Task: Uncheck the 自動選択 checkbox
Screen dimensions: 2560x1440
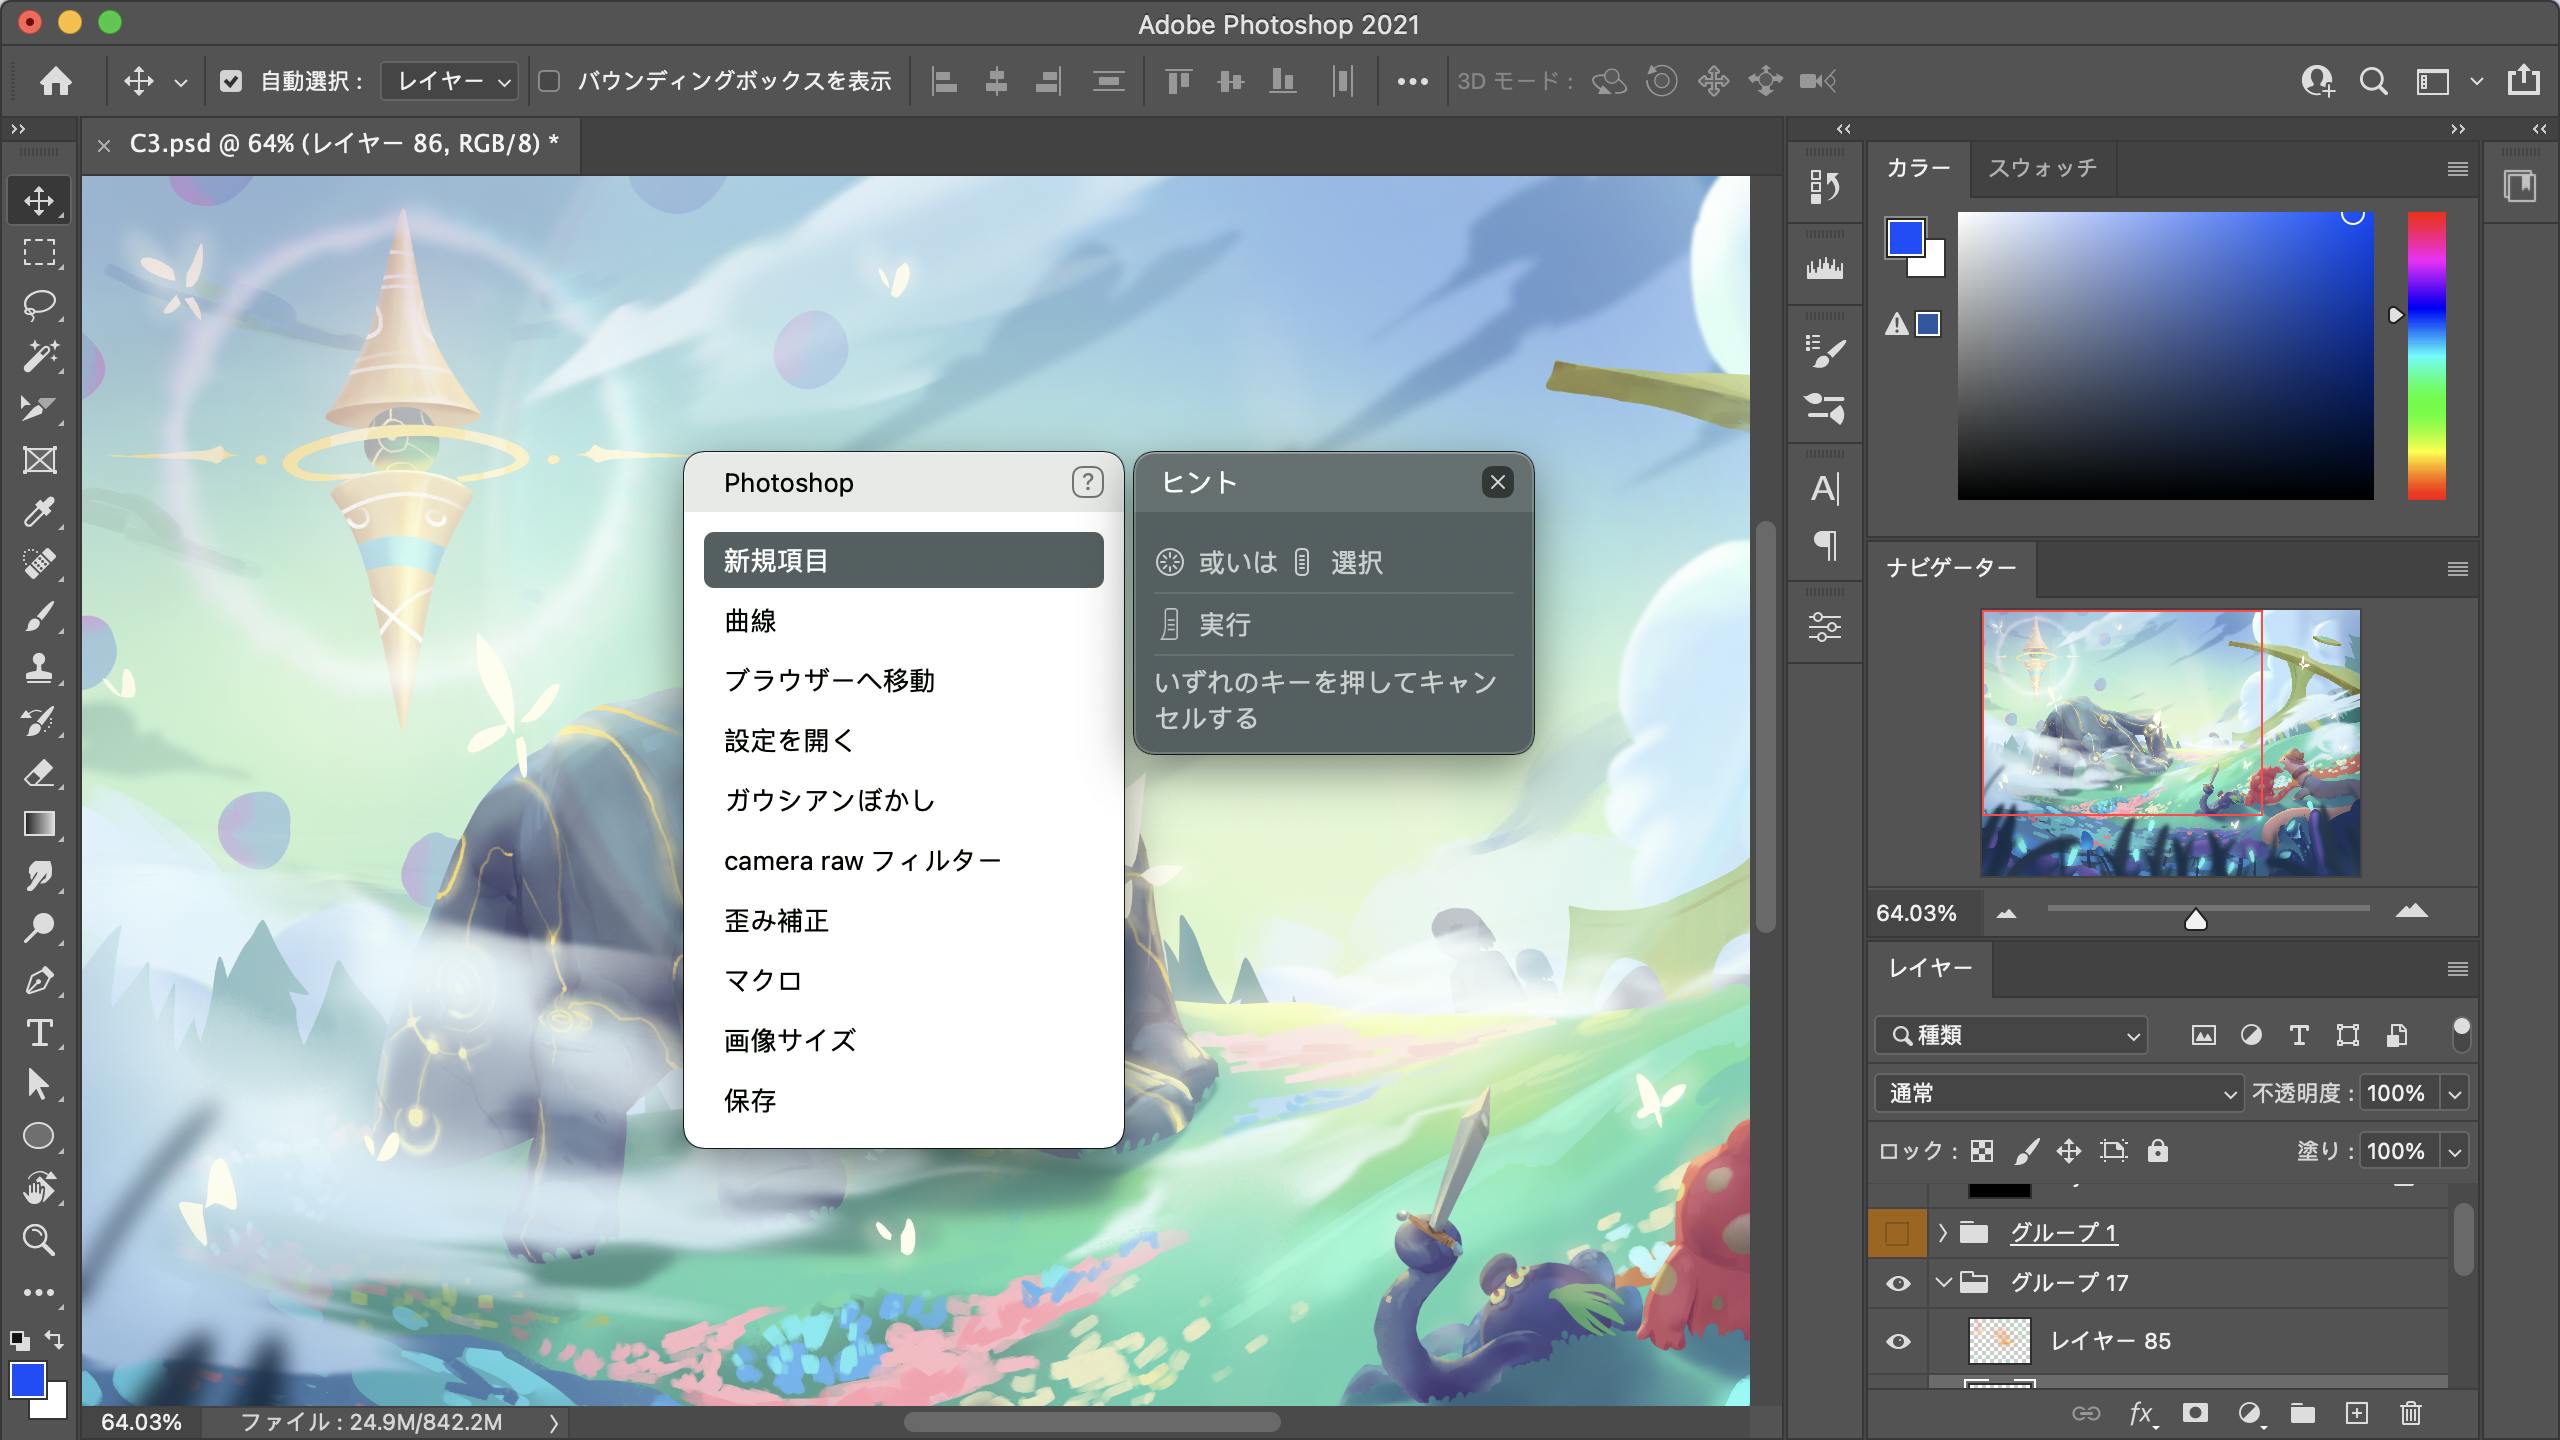Action: [x=231, y=81]
